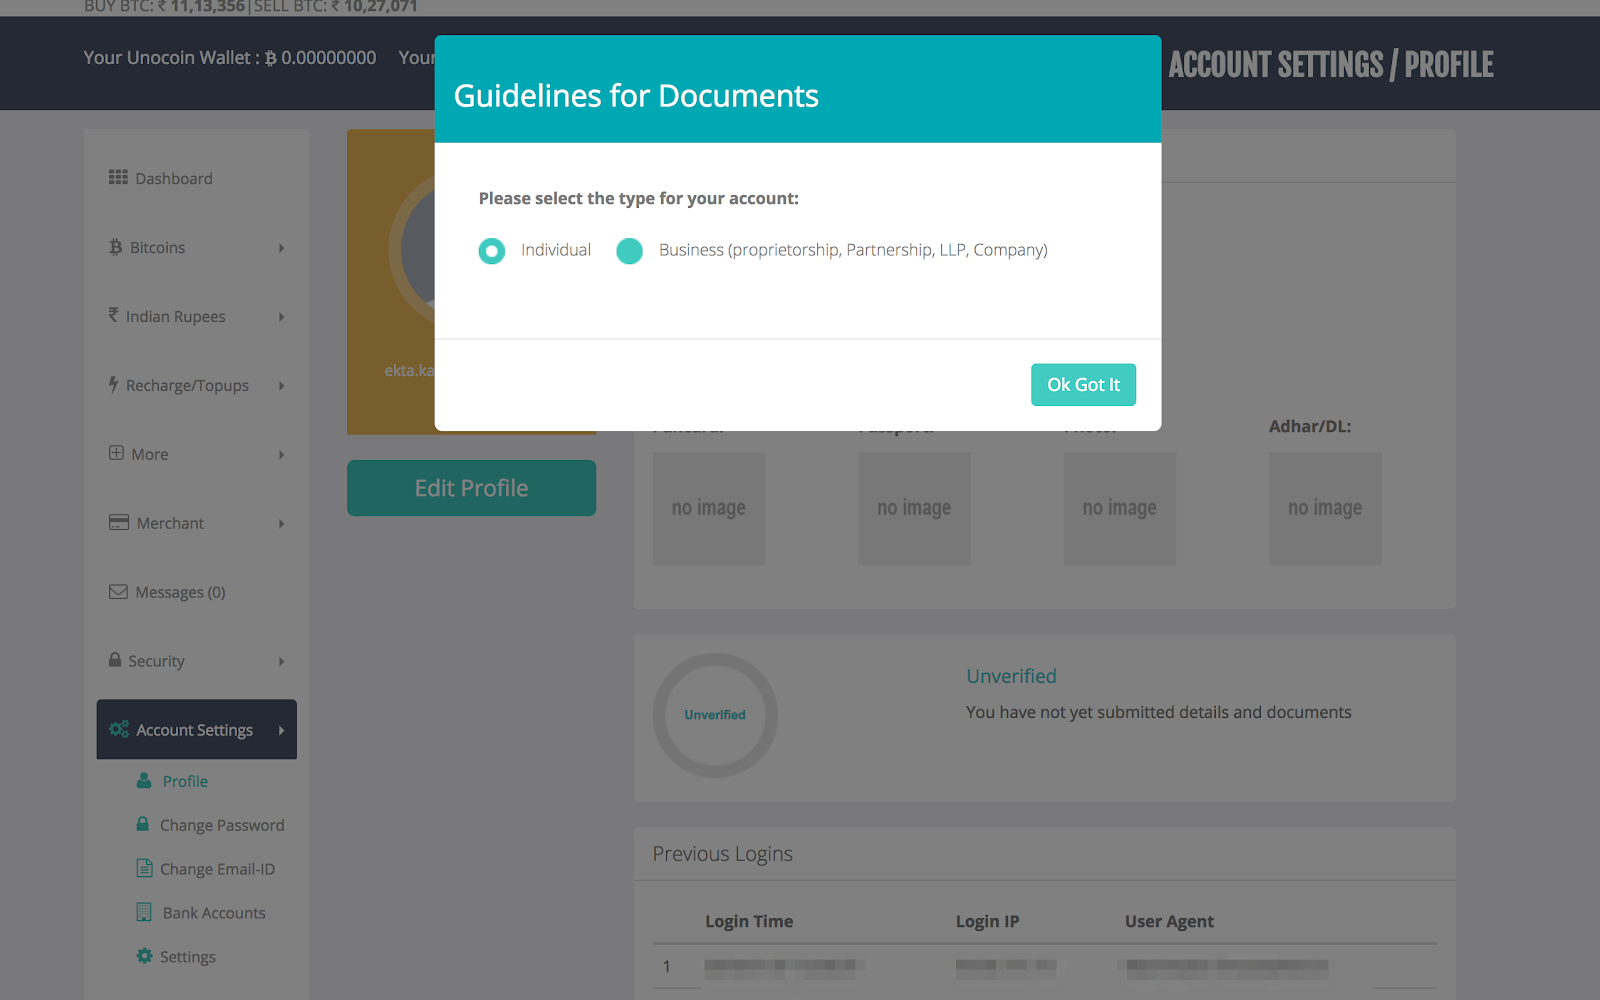1600x1000 pixels.
Task: Click the Recharge/Topups lightning icon
Action: coord(114,384)
